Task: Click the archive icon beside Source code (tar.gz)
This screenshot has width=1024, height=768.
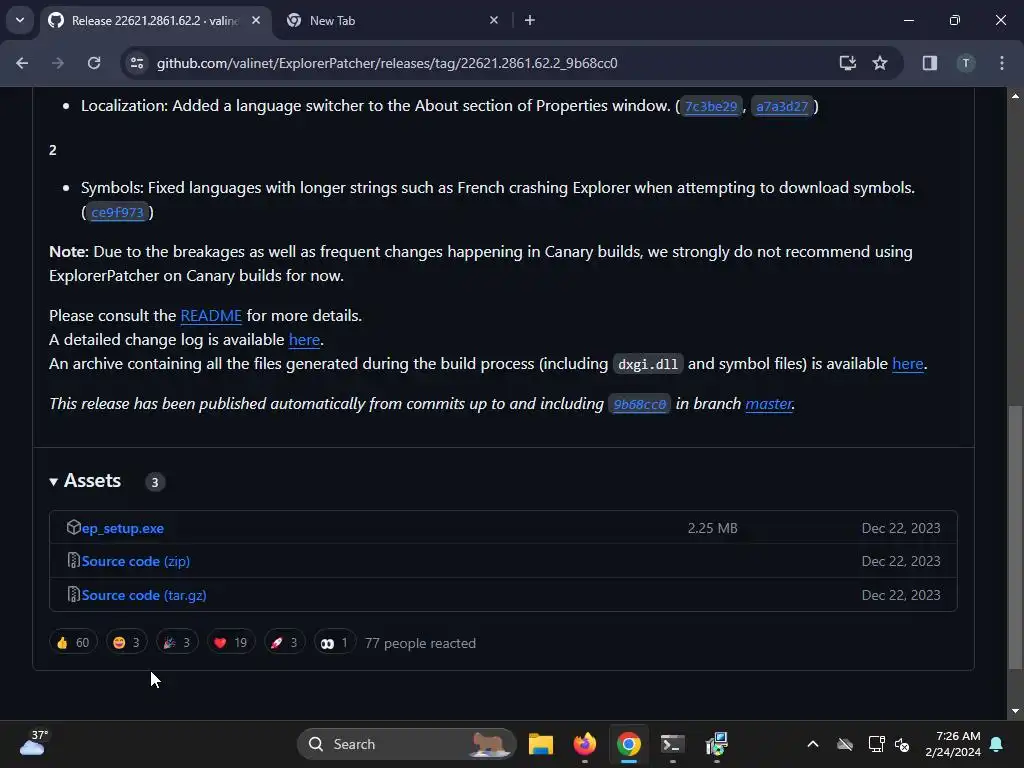Action: (73, 594)
